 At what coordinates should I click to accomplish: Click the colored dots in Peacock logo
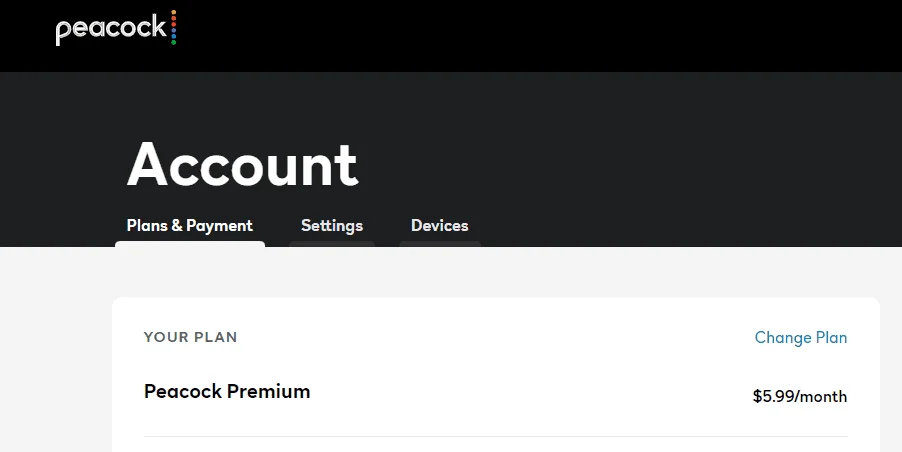click(174, 27)
